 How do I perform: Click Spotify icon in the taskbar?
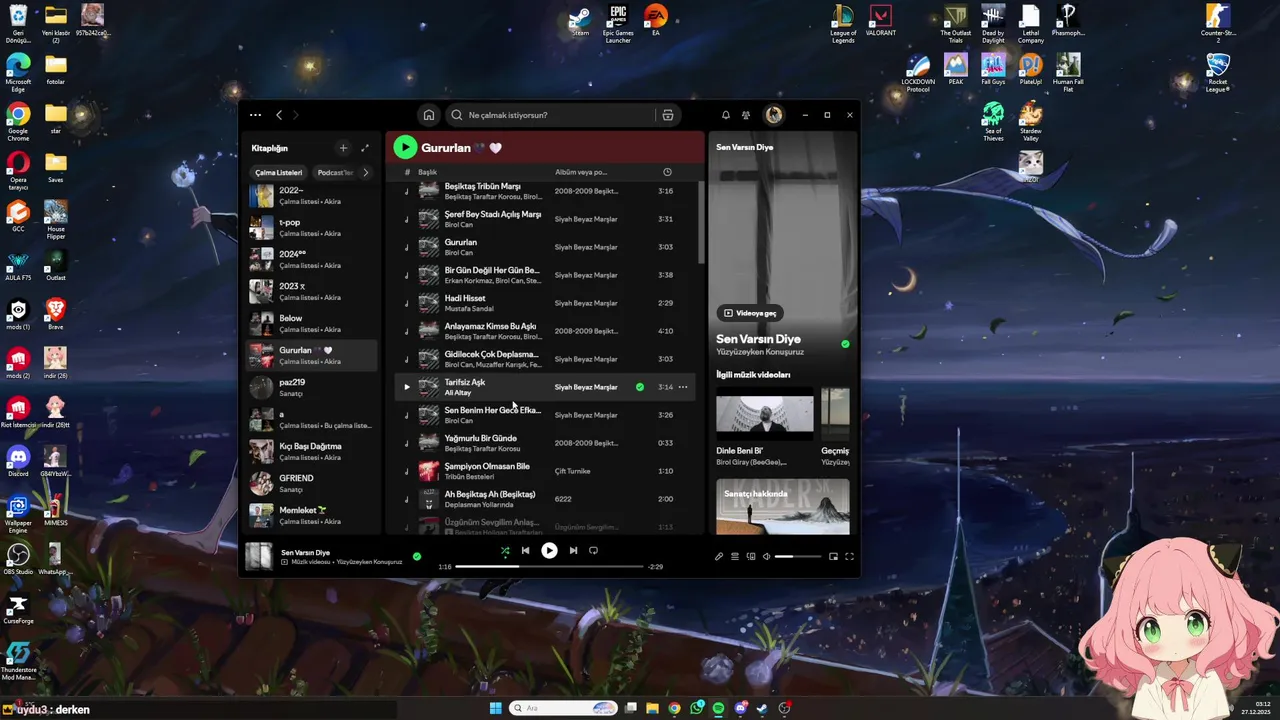[718, 708]
